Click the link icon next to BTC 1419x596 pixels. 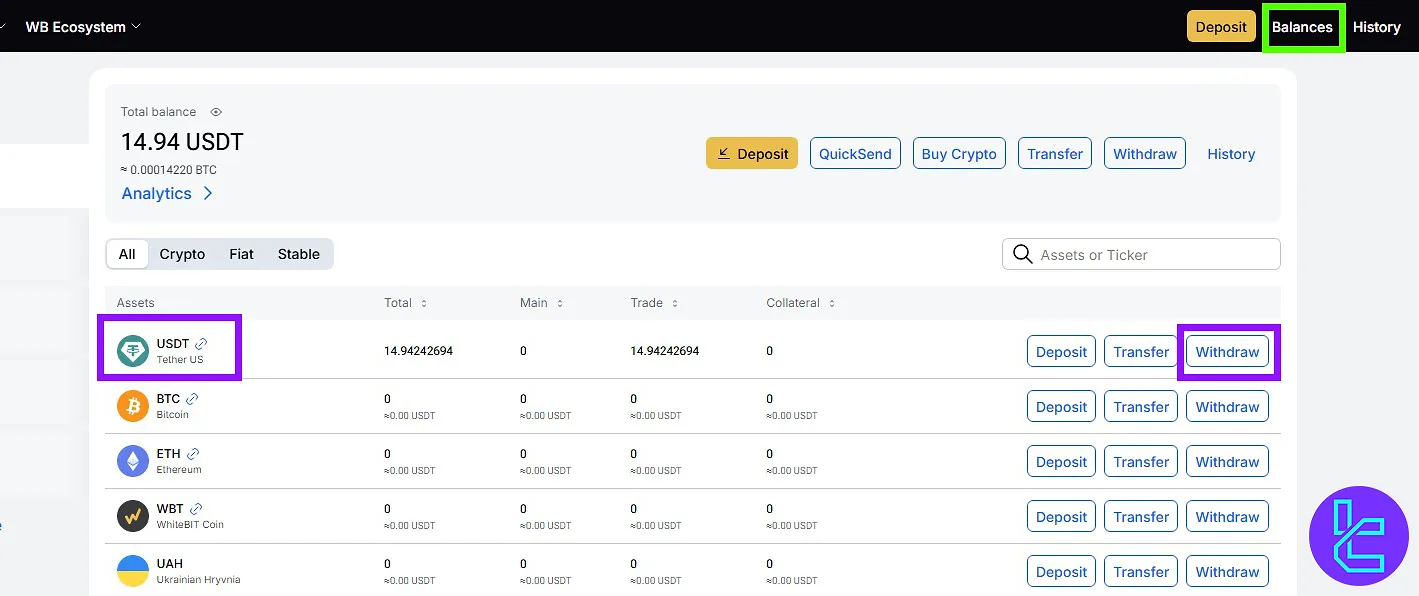coord(192,398)
